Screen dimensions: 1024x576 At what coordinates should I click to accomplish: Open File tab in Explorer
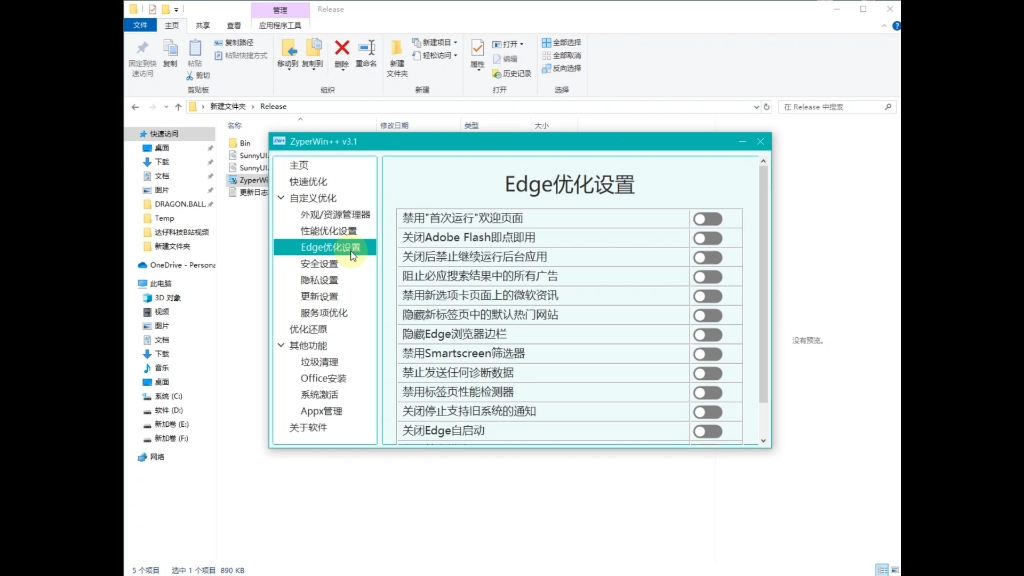(140, 25)
